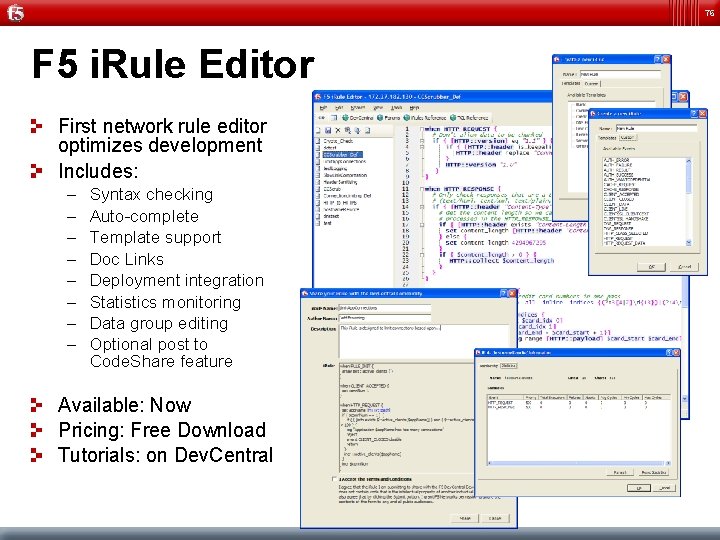The image size is (720, 540).
Task: Click the save disk icon above rule list
Action: click(328, 130)
